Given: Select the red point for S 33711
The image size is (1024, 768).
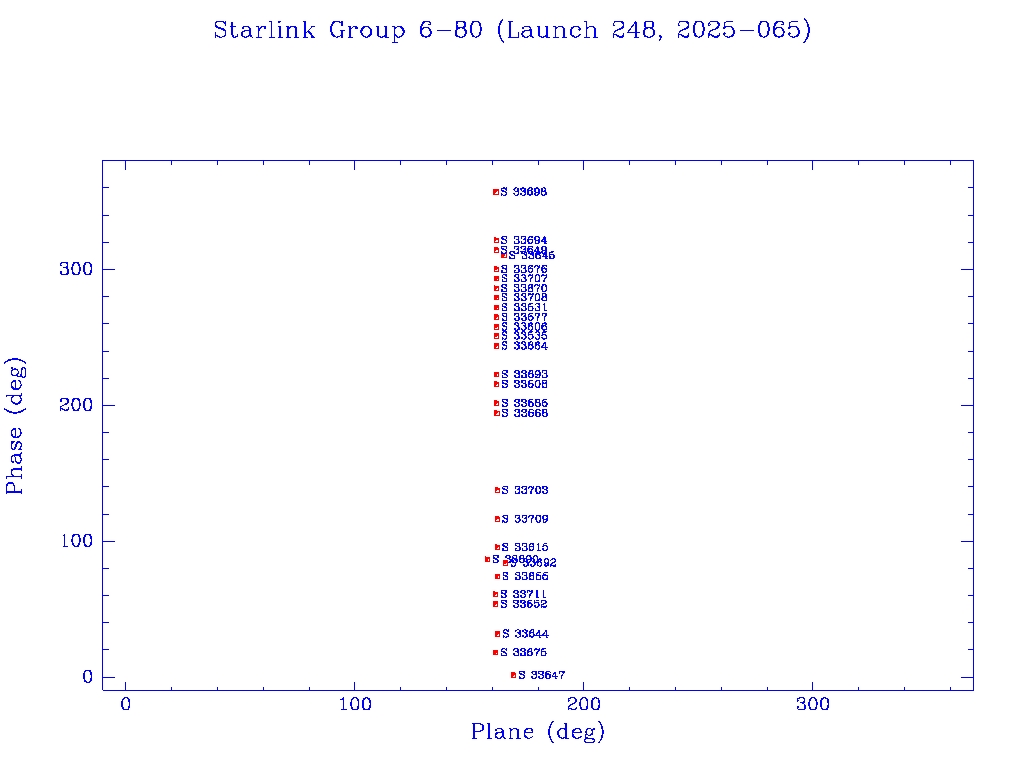Looking at the screenshot, I should coord(495,594).
